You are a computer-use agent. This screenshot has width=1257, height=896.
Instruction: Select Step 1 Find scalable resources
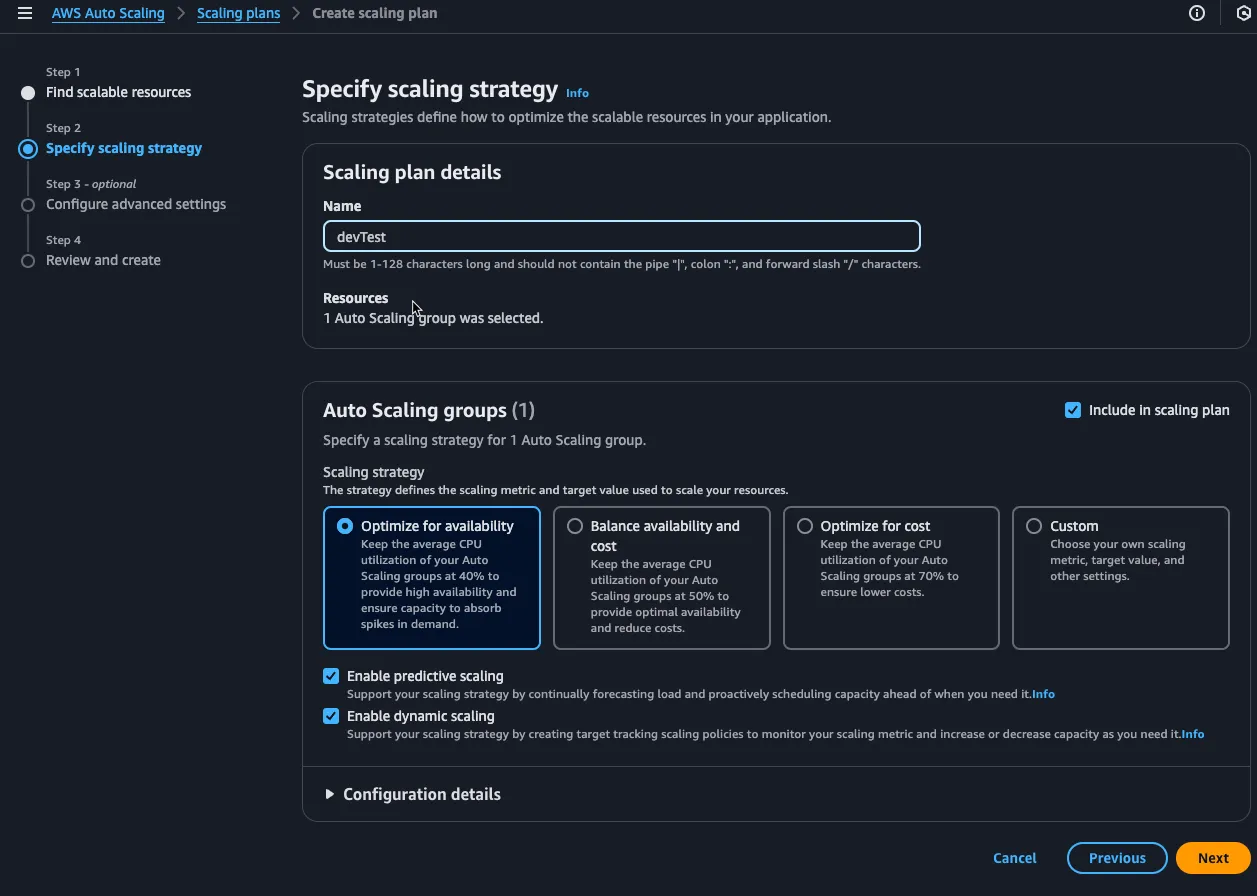118,92
